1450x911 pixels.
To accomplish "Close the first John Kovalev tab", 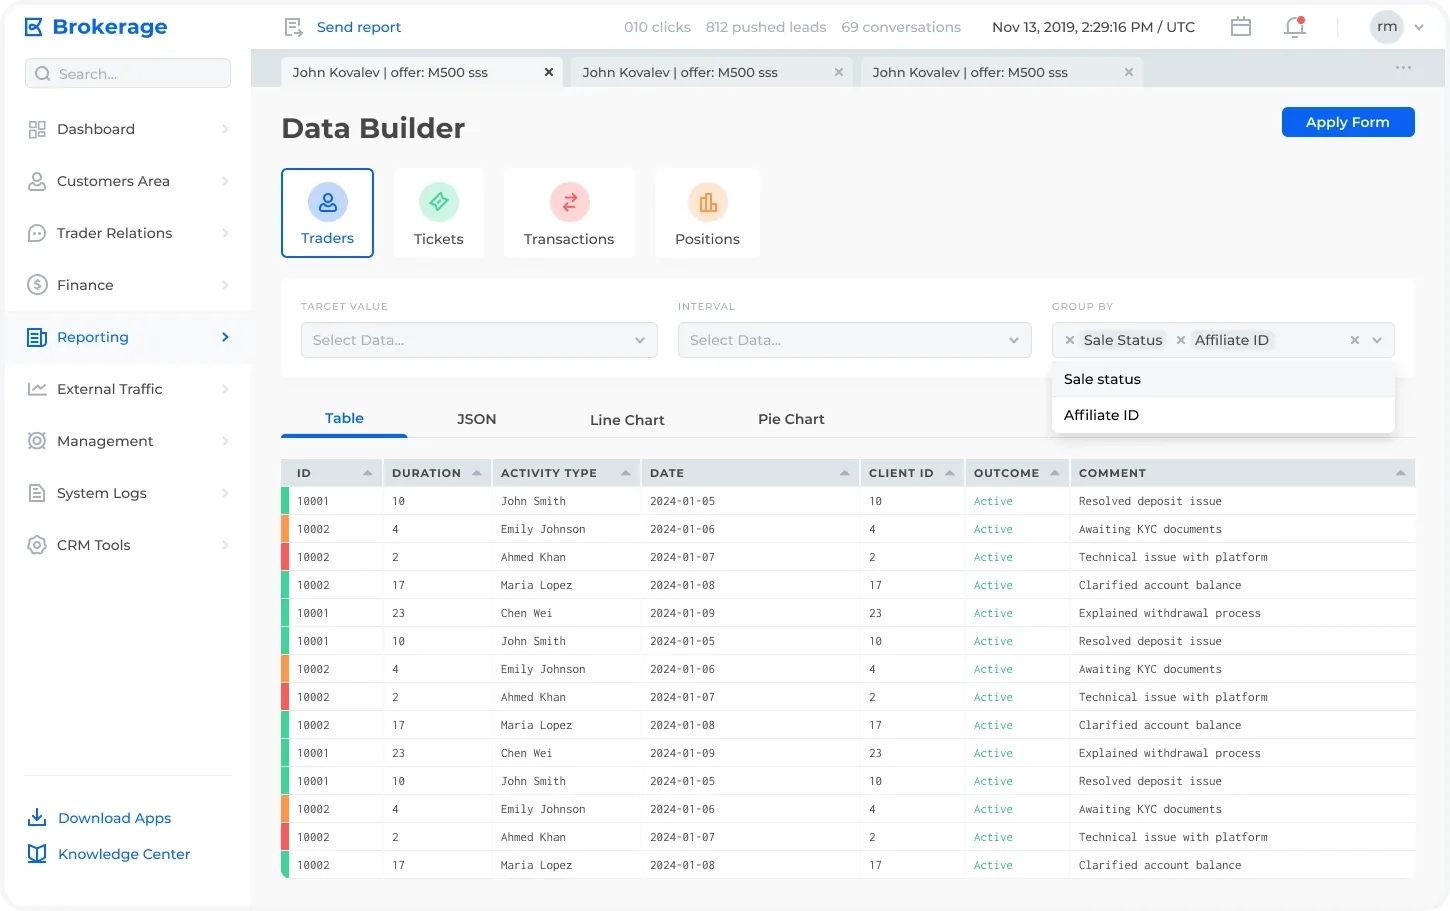I will tap(548, 72).
